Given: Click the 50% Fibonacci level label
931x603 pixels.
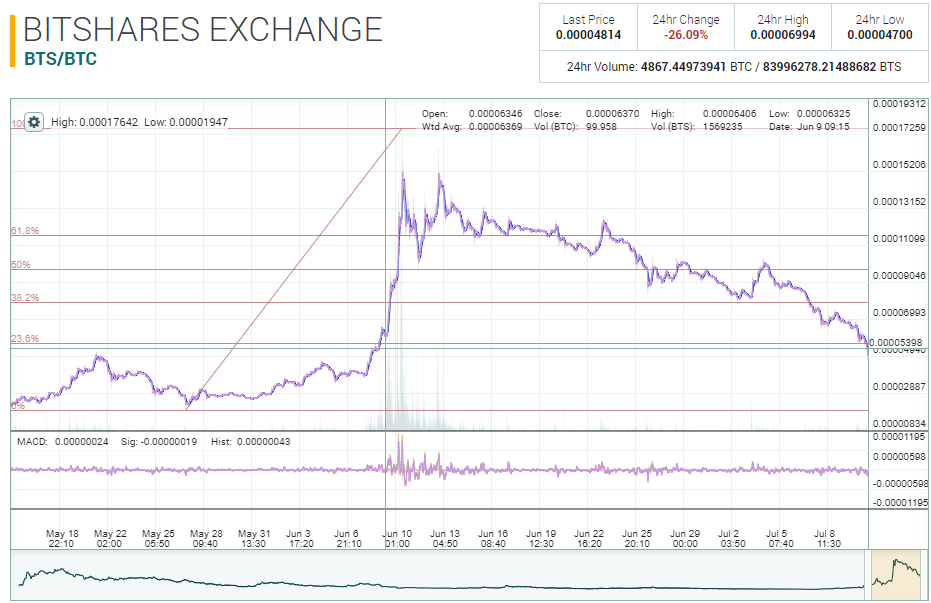Looking at the screenshot, I should 21,264.
